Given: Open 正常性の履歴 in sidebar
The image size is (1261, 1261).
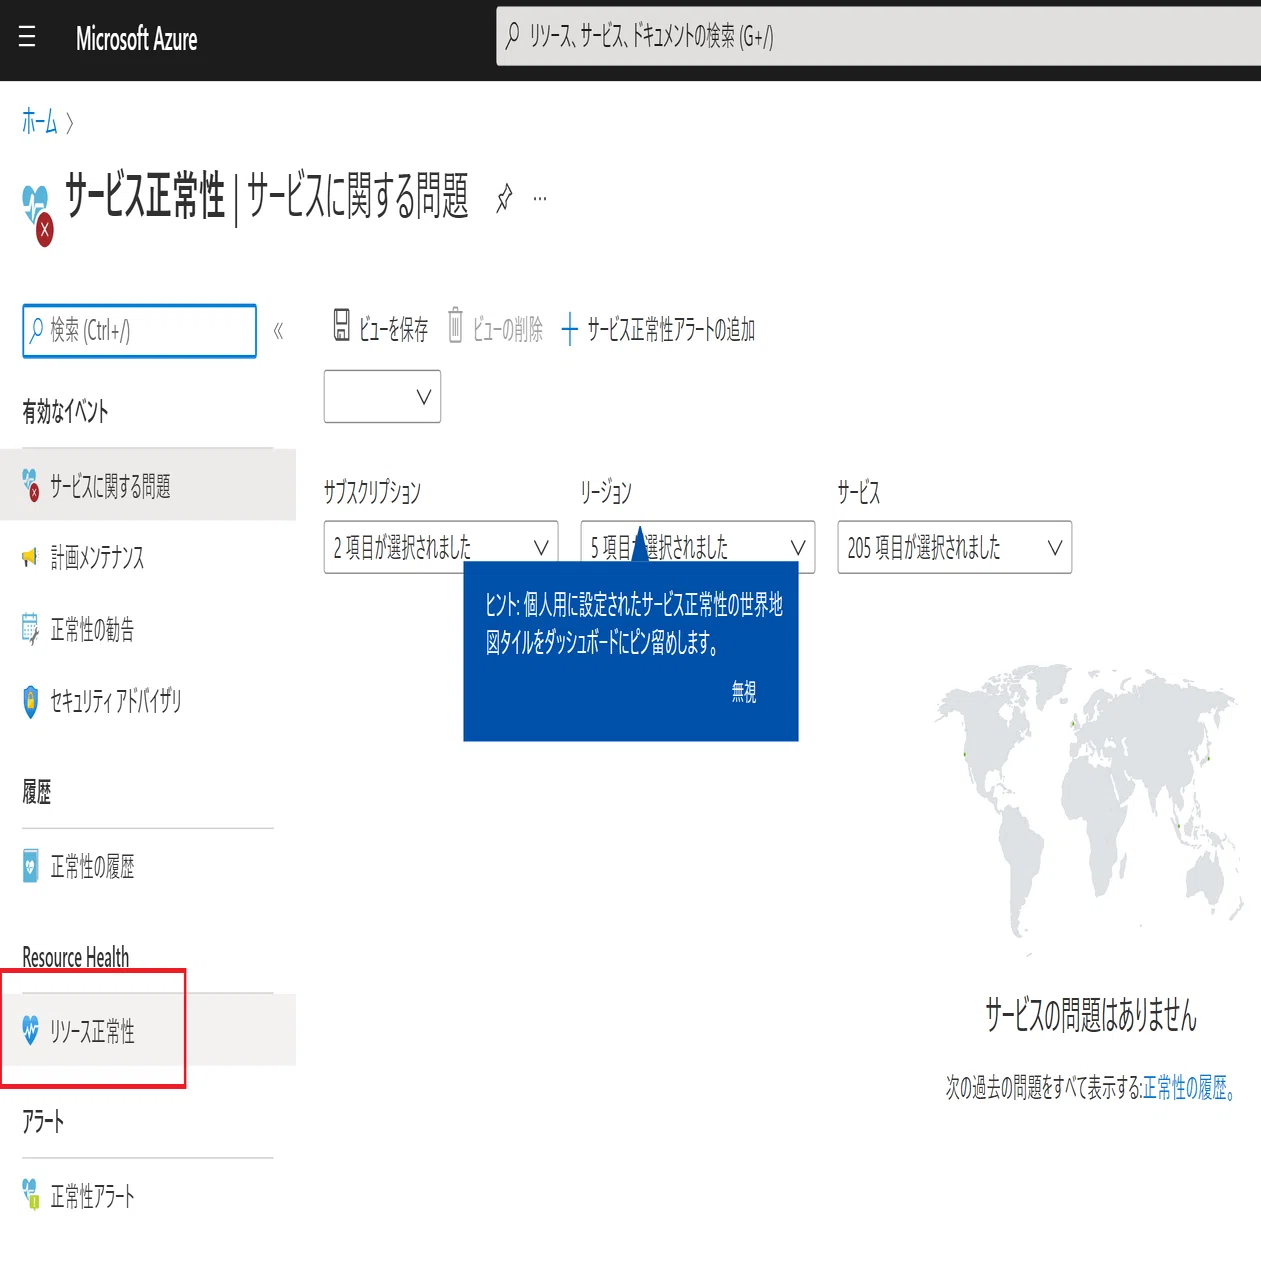Looking at the screenshot, I should (148, 866).
